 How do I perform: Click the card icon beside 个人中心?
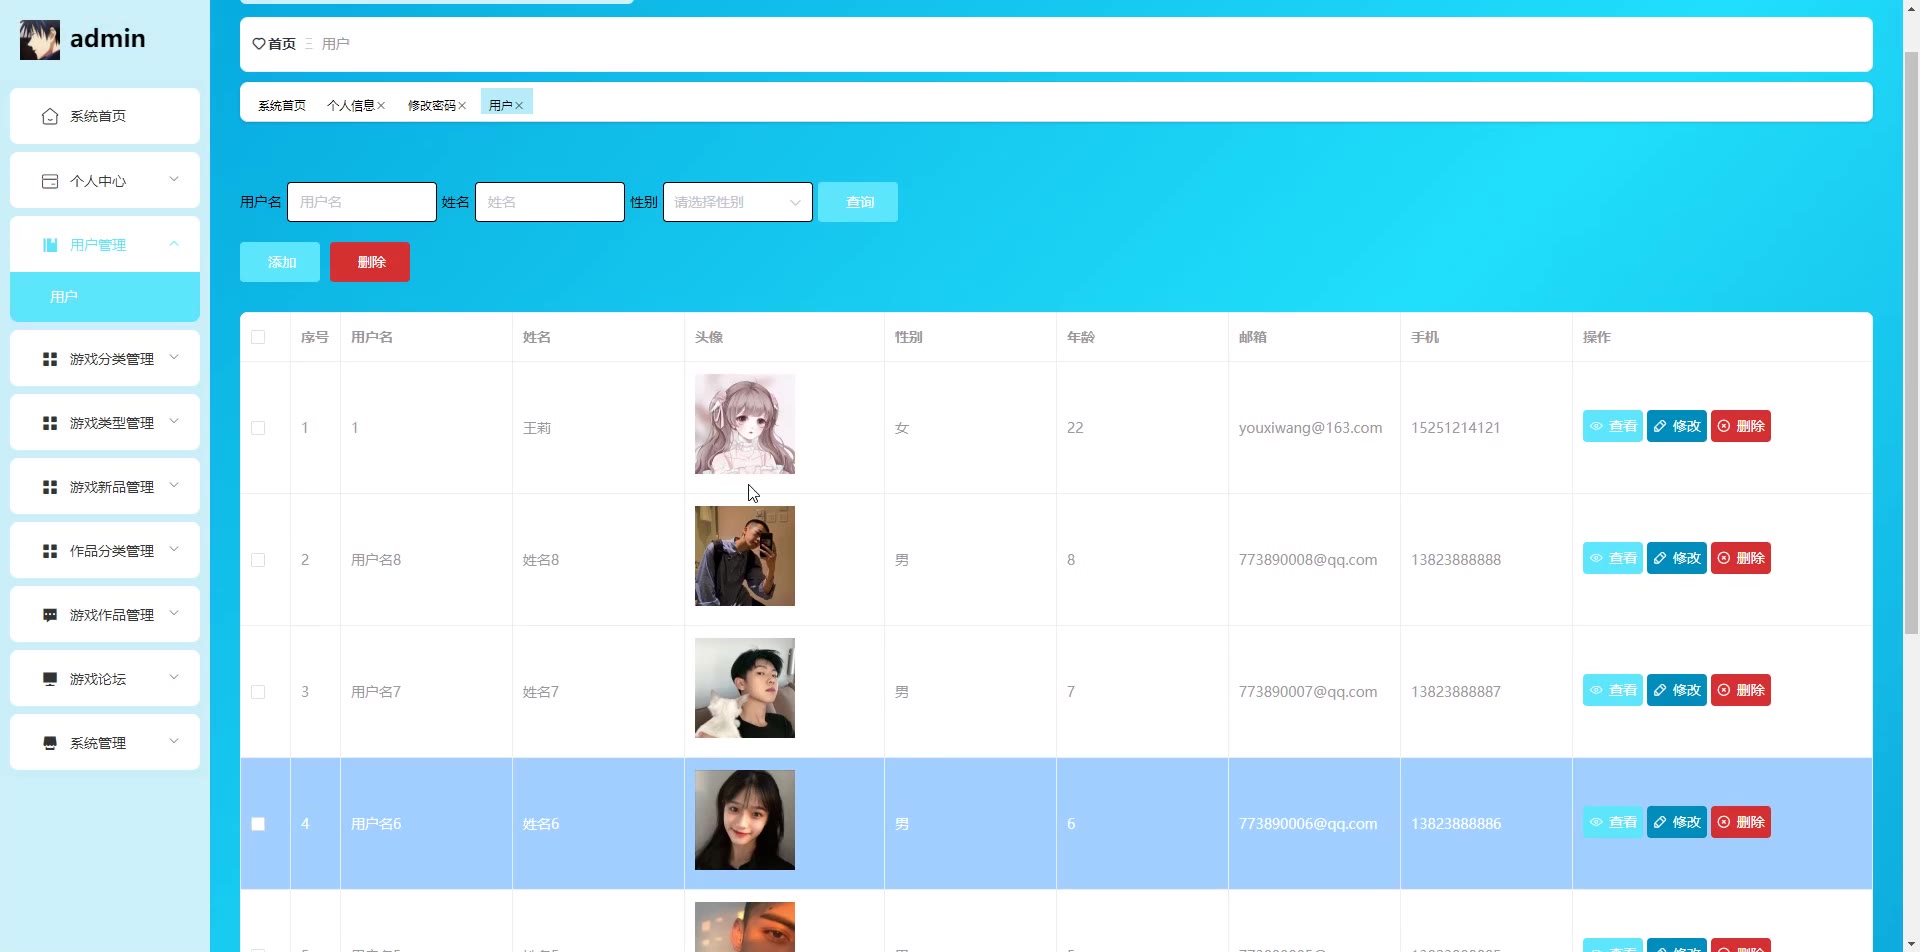click(50, 181)
